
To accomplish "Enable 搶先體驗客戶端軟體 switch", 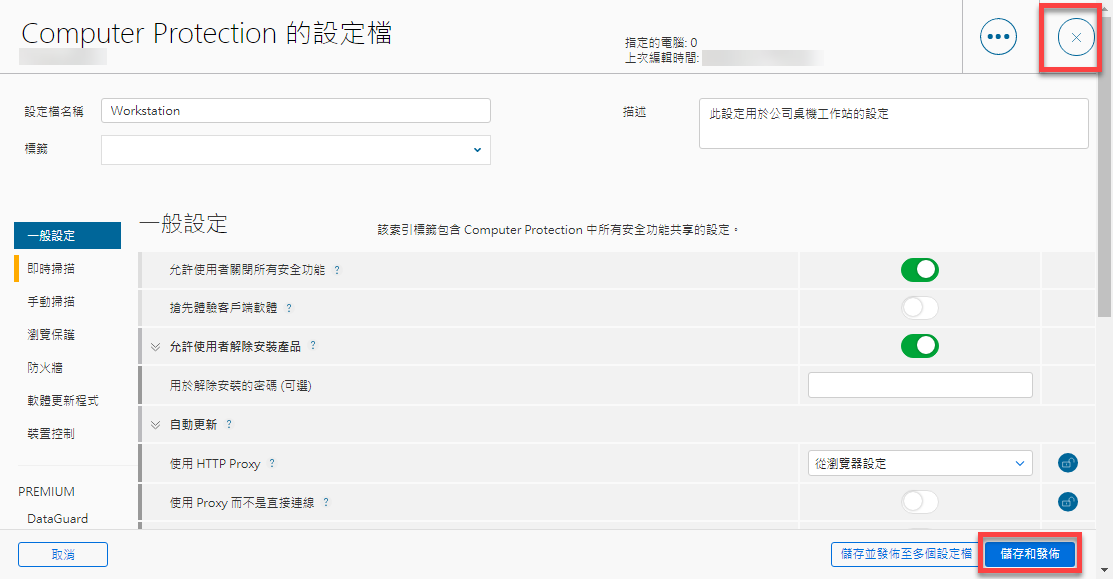I will (919, 308).
